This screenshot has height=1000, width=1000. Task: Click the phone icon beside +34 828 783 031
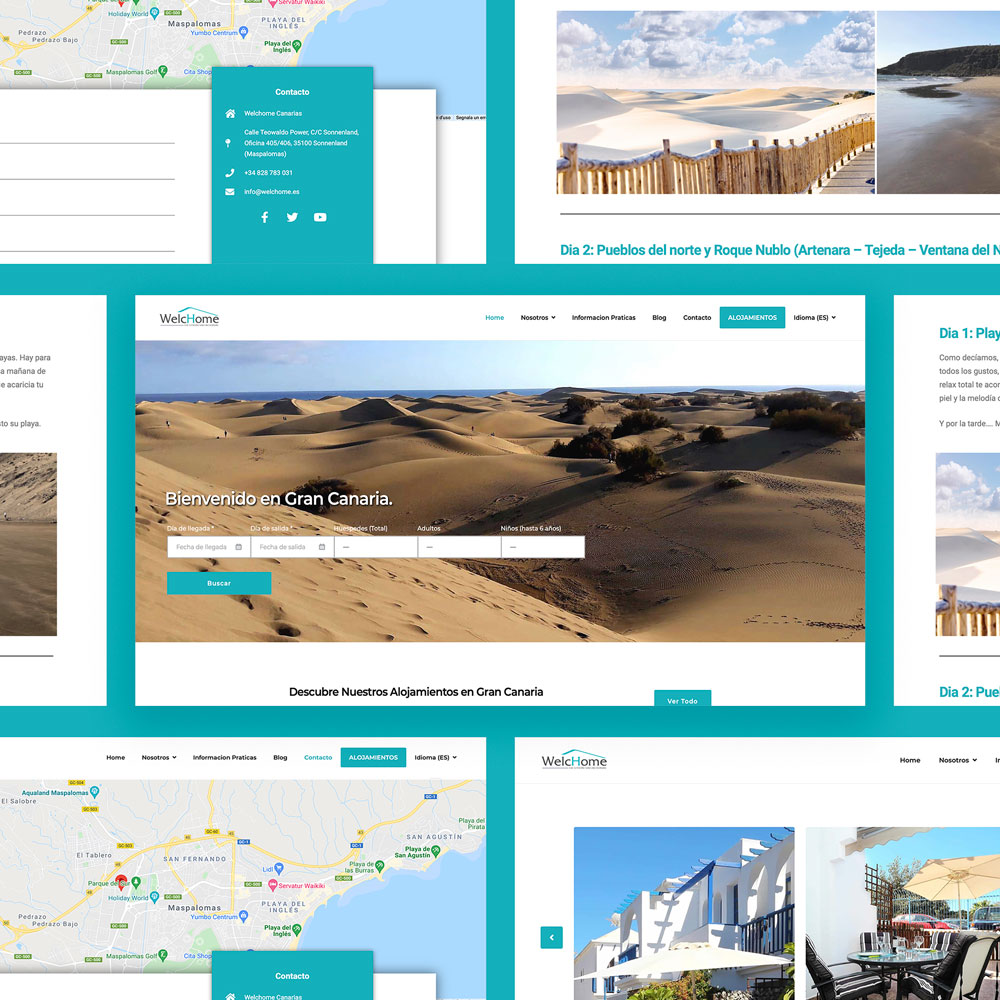(x=230, y=173)
